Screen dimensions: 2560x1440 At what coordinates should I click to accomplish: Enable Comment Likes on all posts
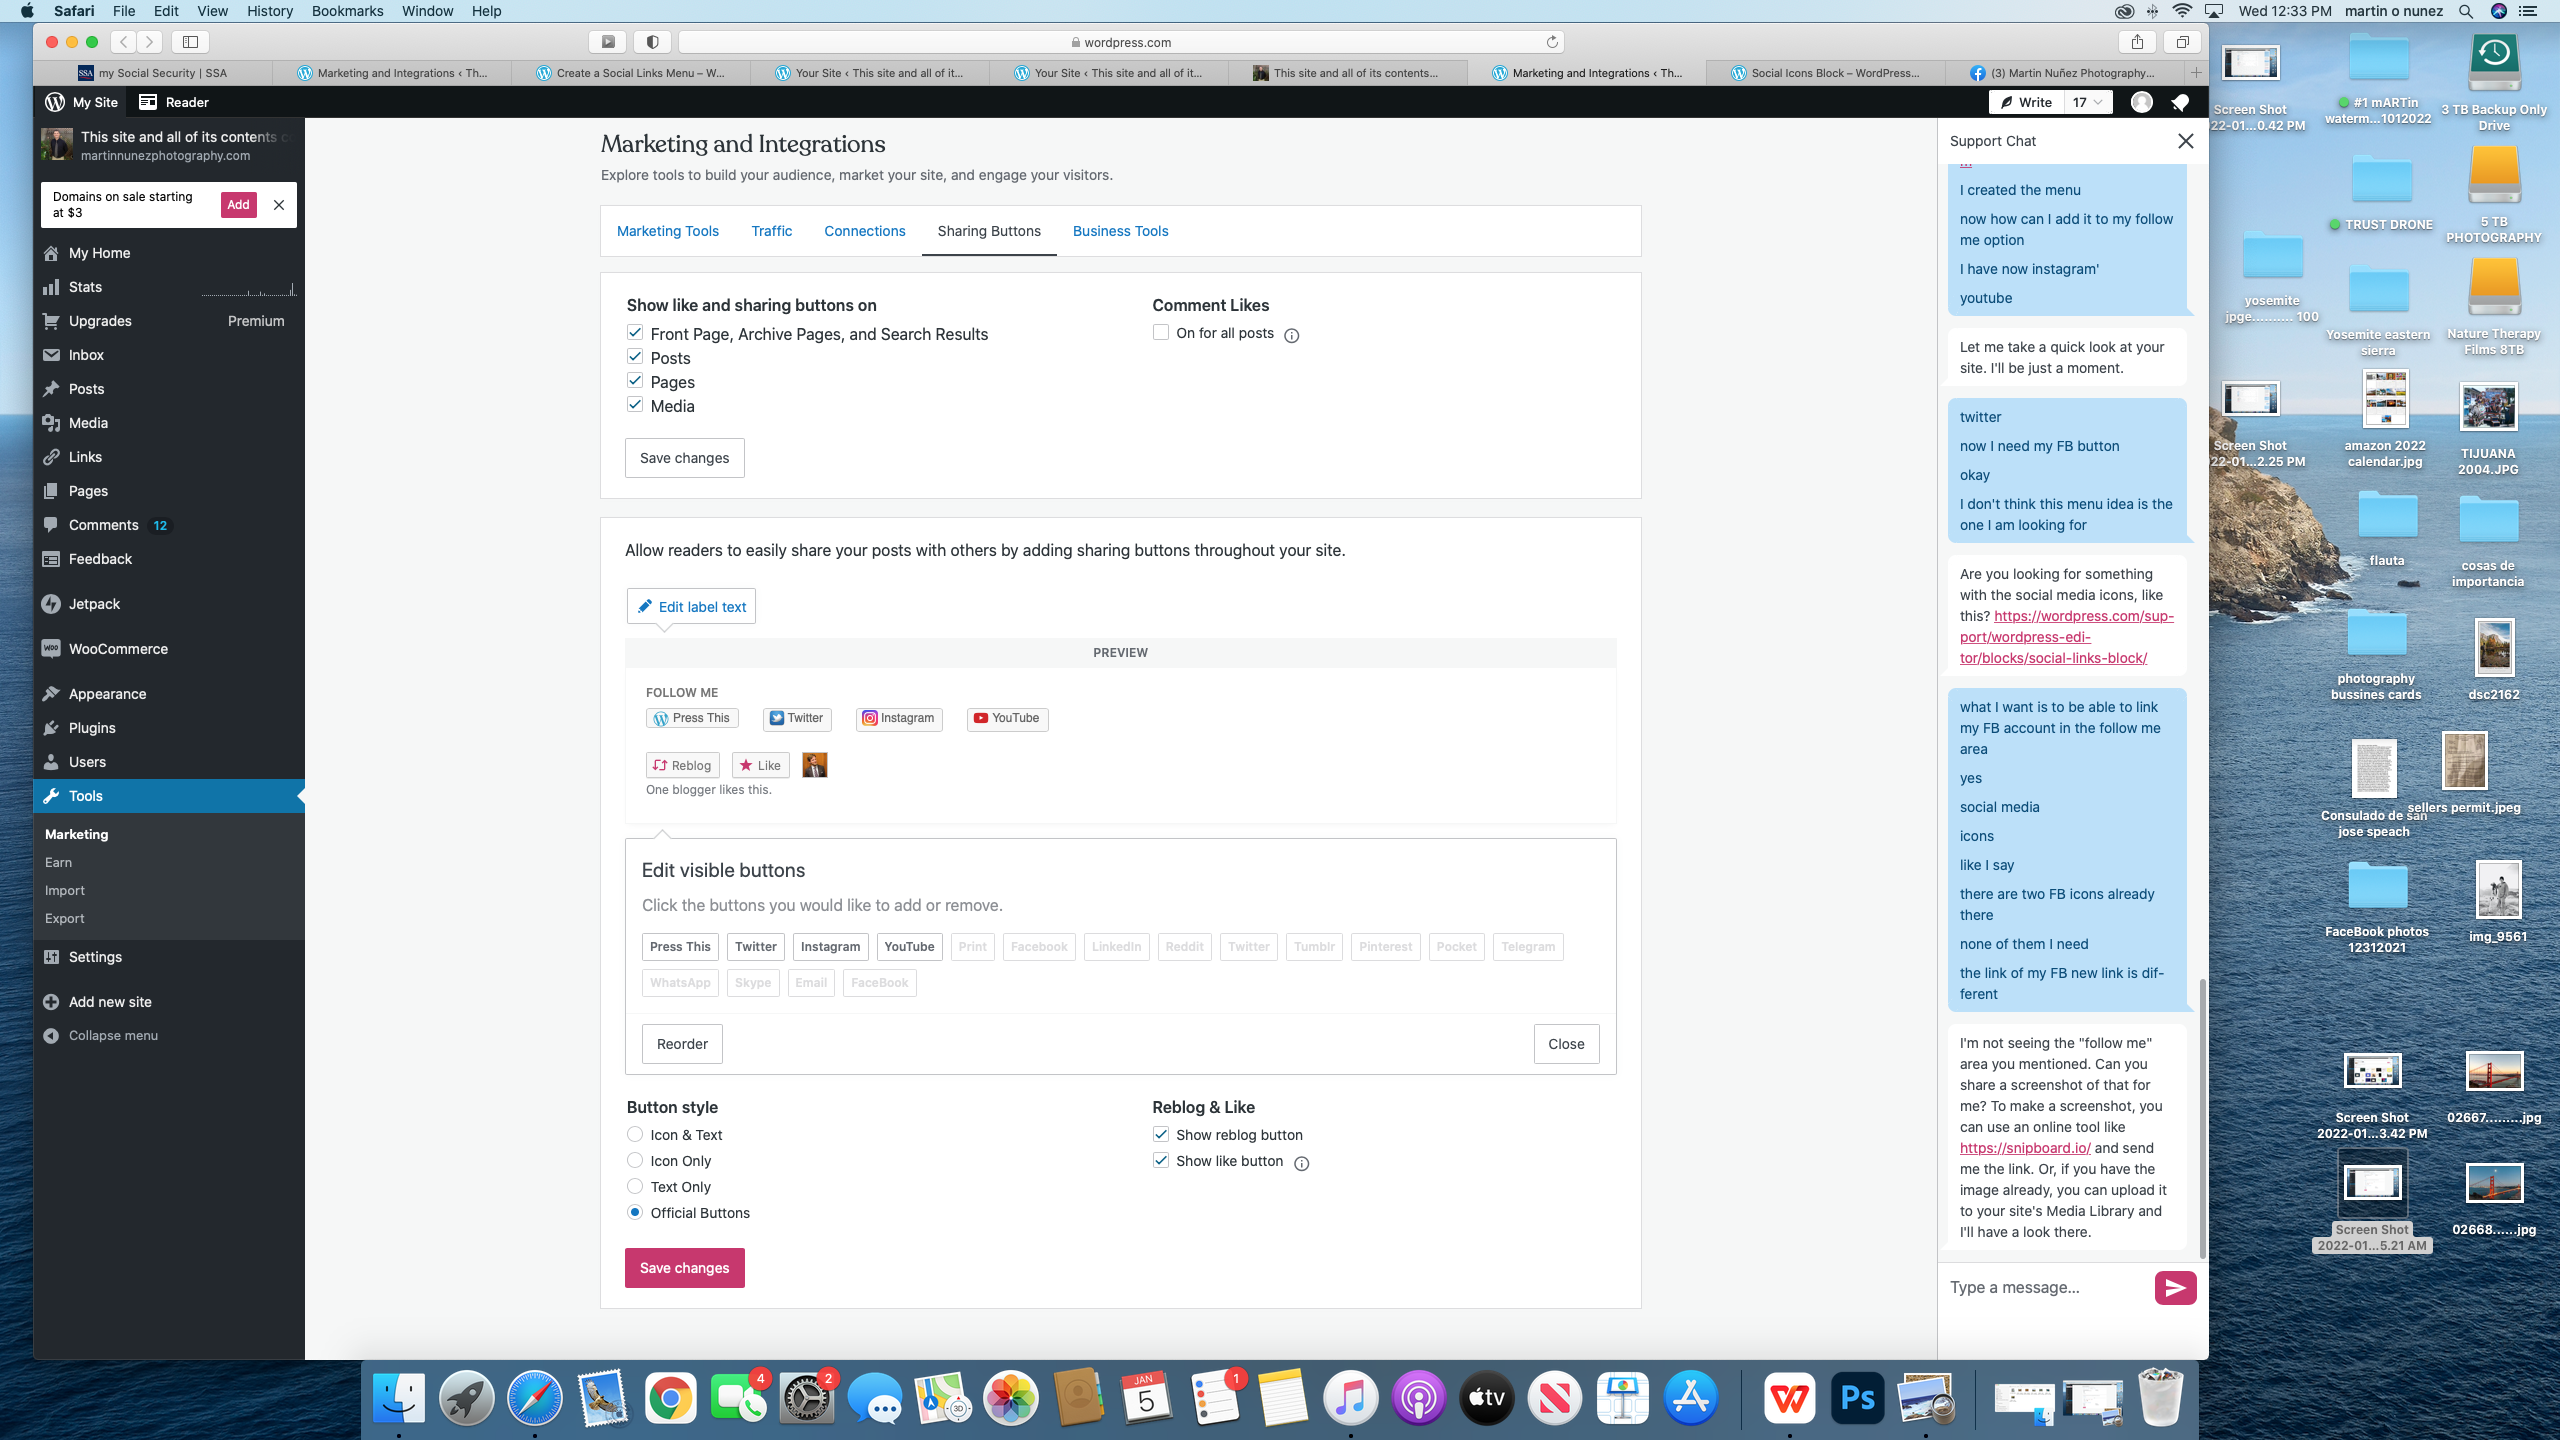point(1161,332)
